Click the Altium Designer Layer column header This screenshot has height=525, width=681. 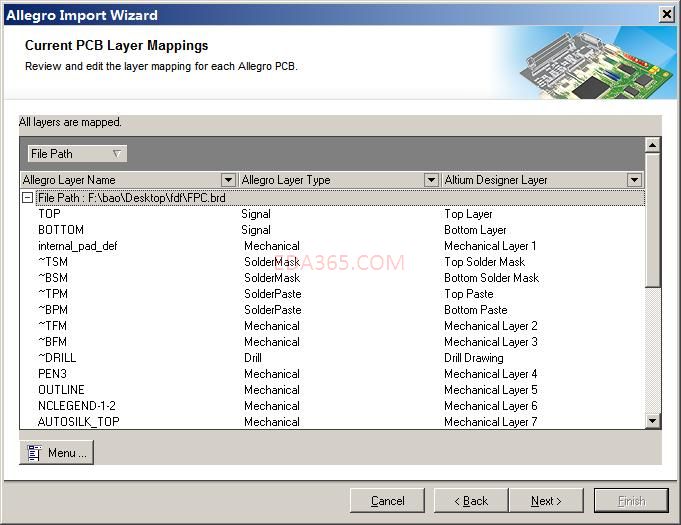[x=542, y=179]
